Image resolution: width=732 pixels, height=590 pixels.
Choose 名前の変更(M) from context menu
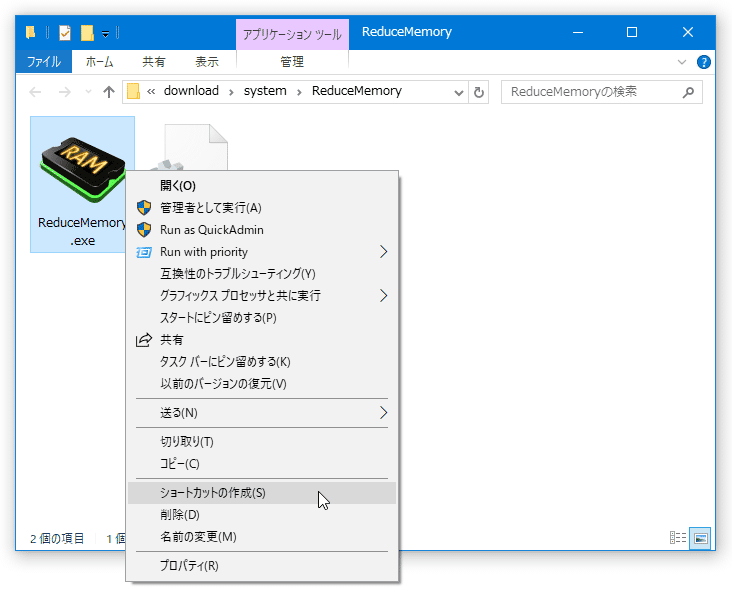[x=262, y=537]
